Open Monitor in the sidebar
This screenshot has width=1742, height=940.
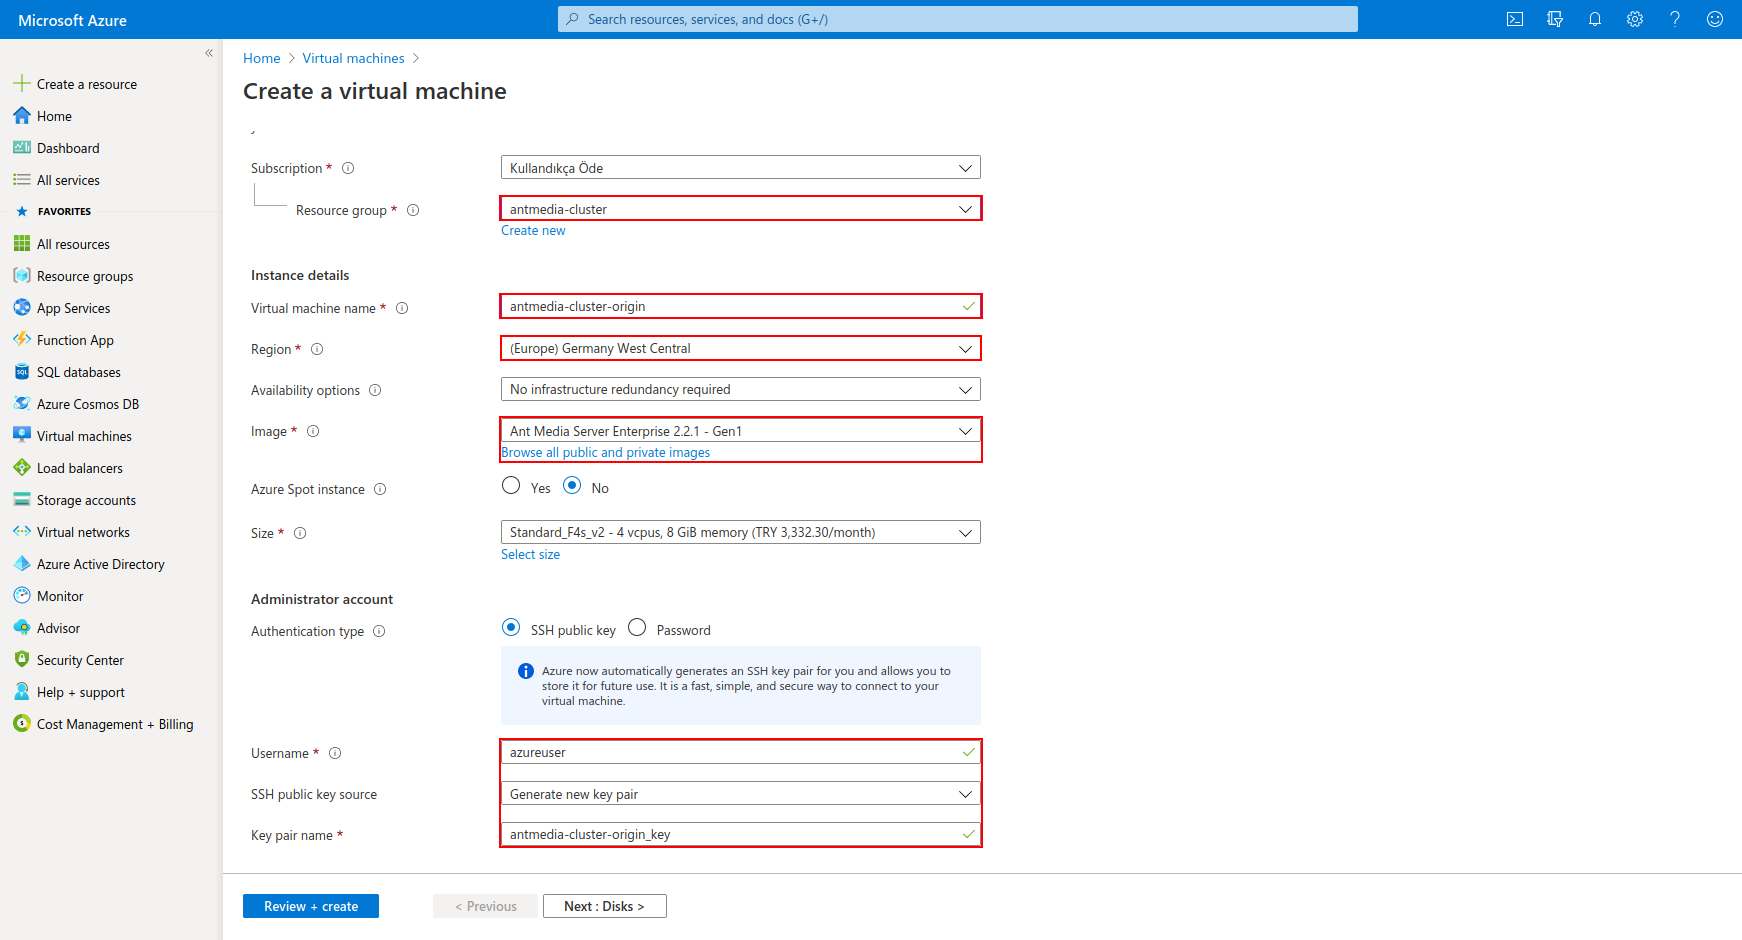60,596
